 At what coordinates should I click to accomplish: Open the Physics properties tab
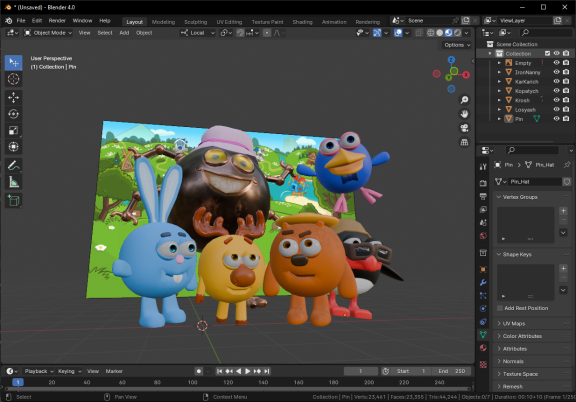point(483,308)
